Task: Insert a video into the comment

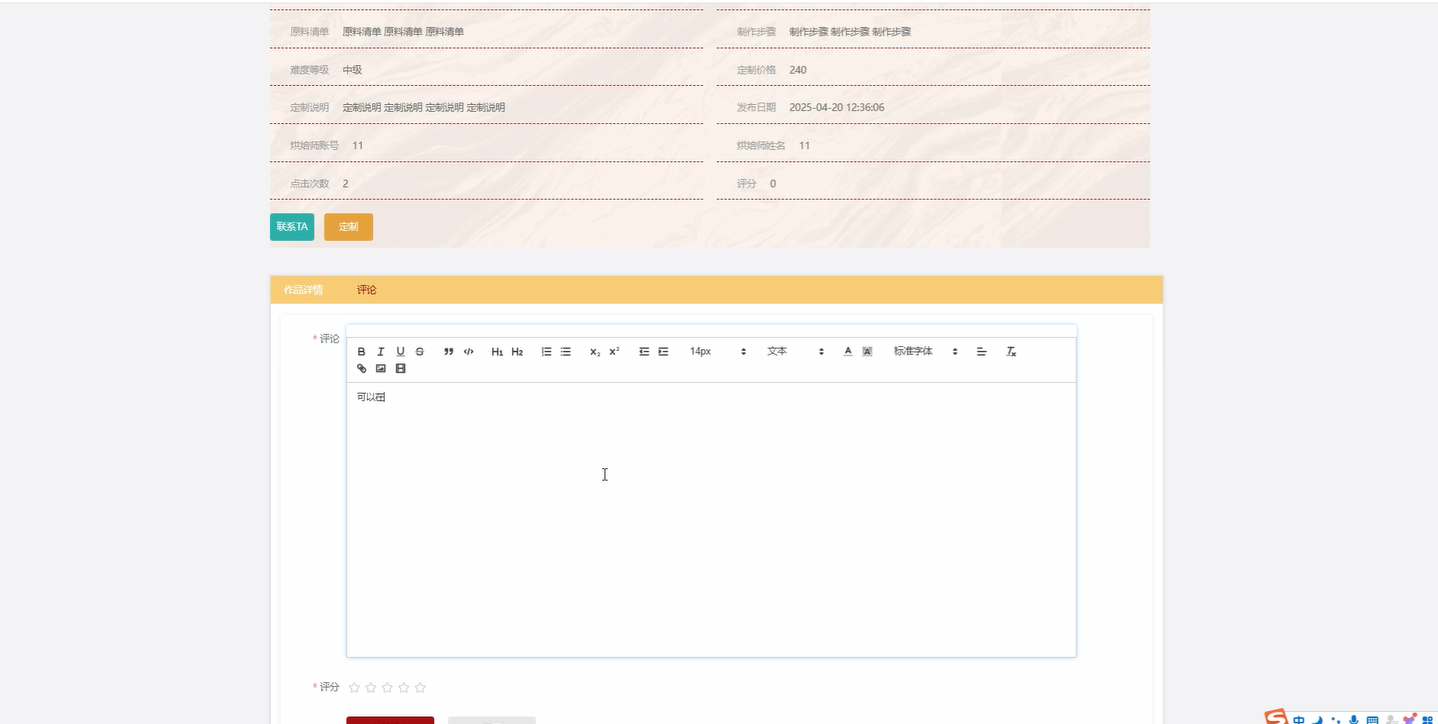Action: [x=401, y=369]
